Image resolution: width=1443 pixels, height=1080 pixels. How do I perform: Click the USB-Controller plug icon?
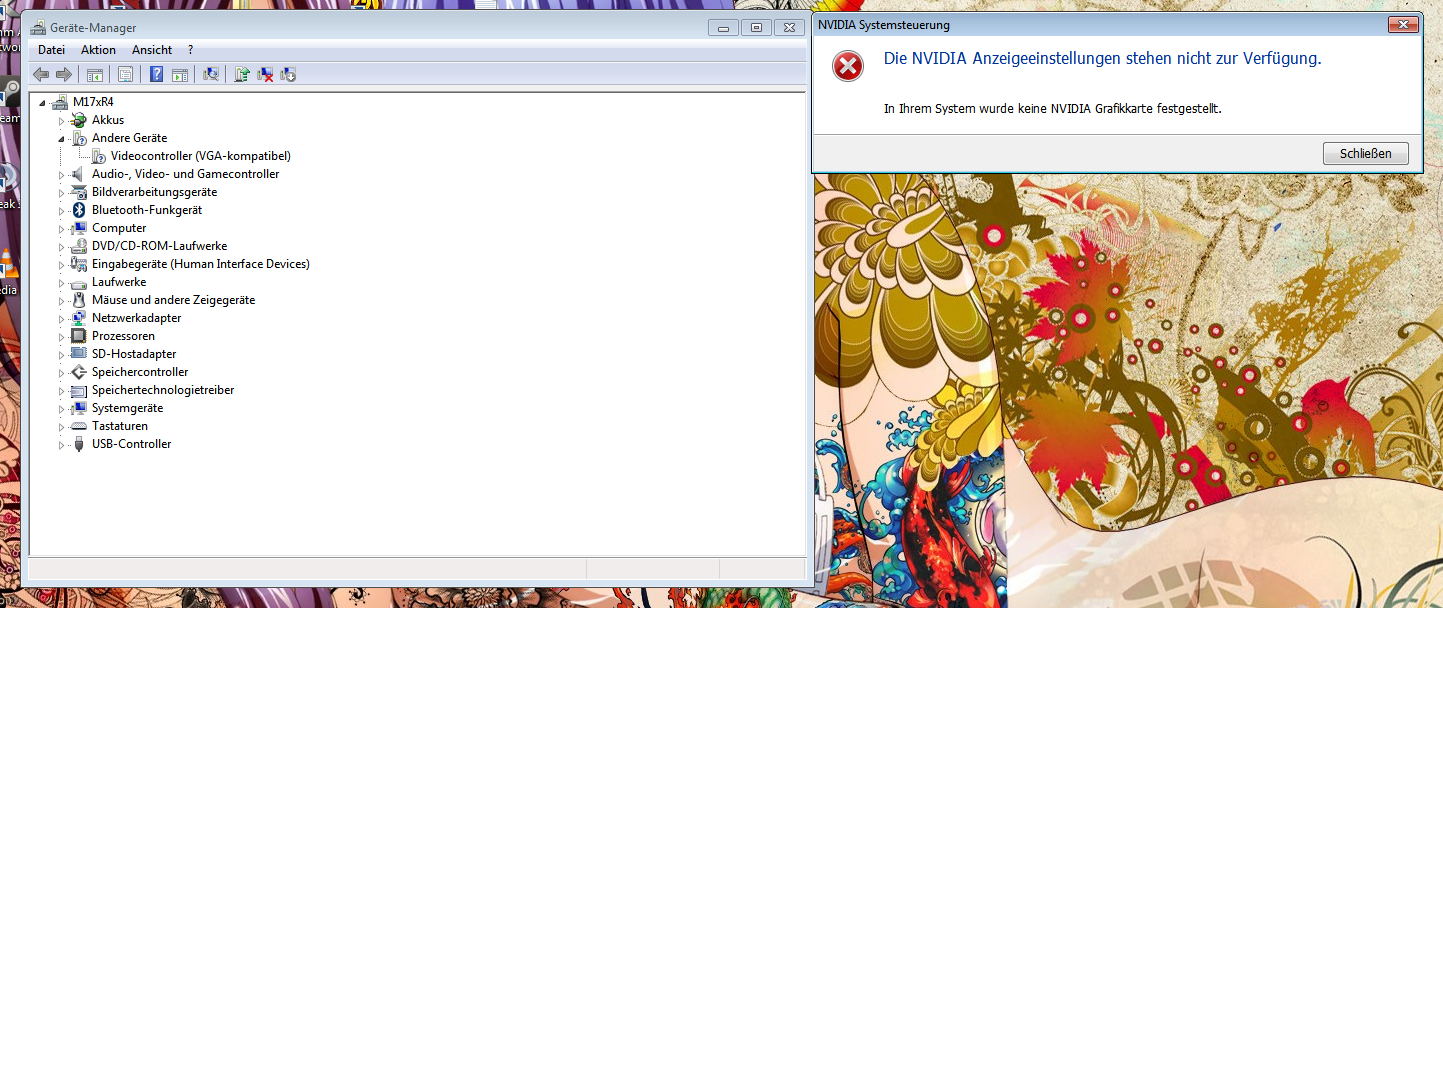coord(79,444)
